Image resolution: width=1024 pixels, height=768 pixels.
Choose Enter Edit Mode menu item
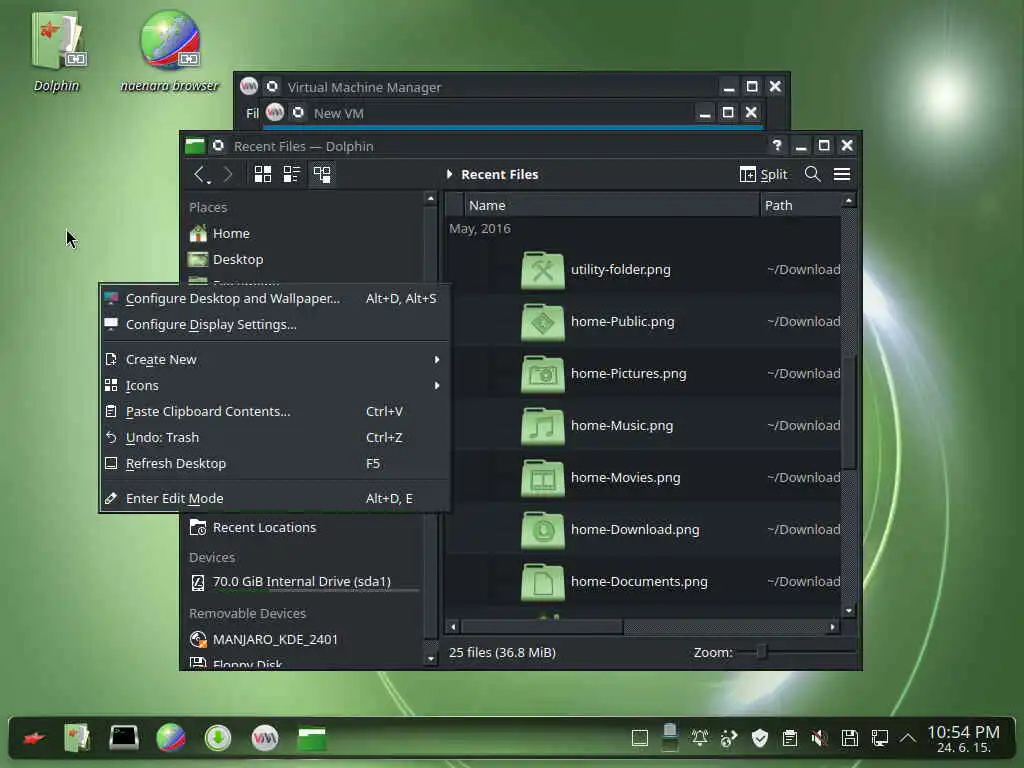point(274,499)
